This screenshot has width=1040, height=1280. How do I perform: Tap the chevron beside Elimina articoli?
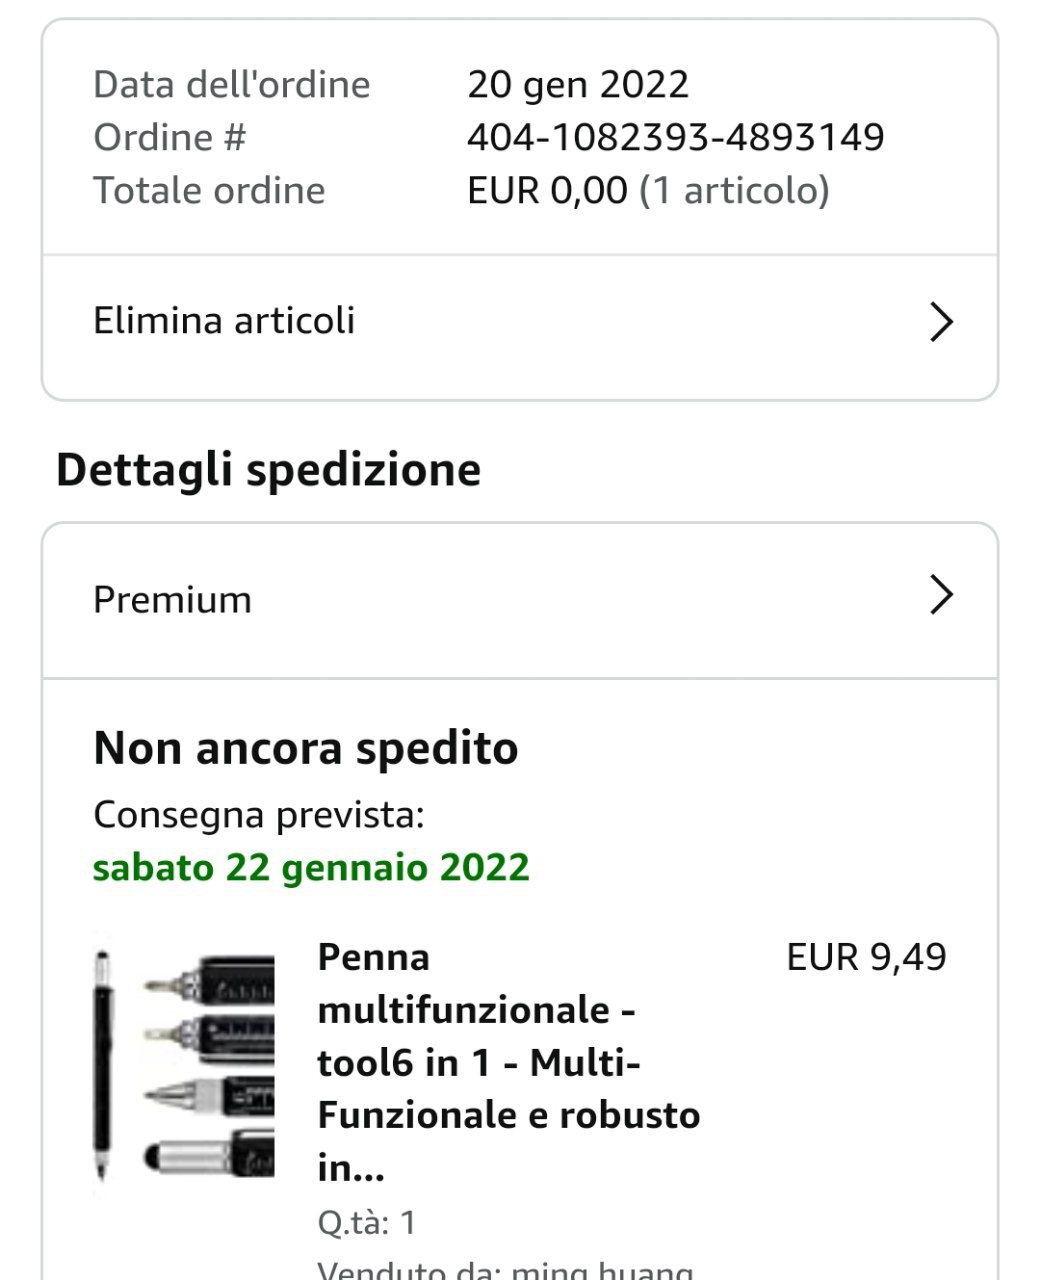(x=941, y=322)
